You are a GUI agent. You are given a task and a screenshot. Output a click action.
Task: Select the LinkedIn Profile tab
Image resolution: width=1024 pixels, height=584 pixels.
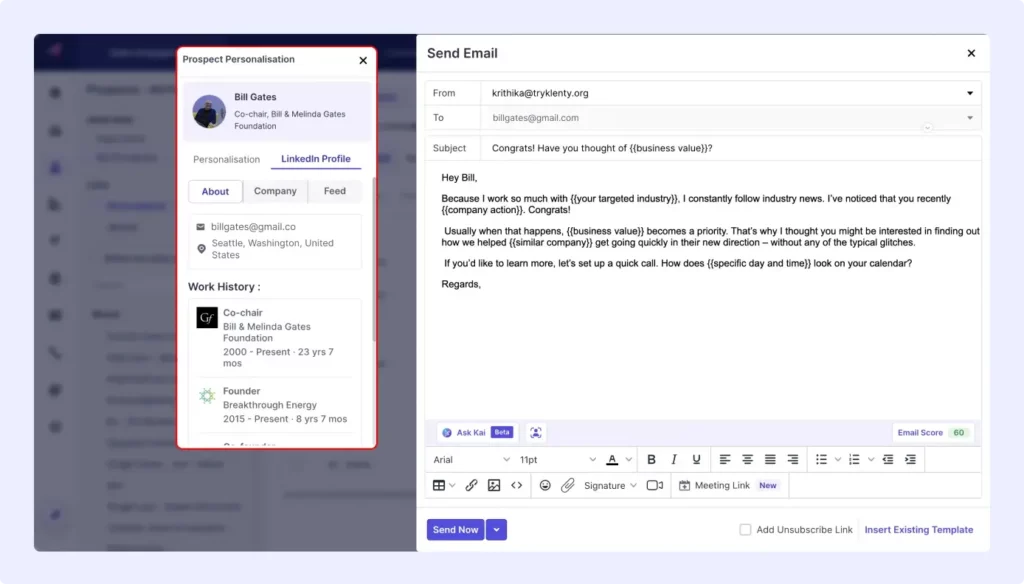tap(315, 159)
